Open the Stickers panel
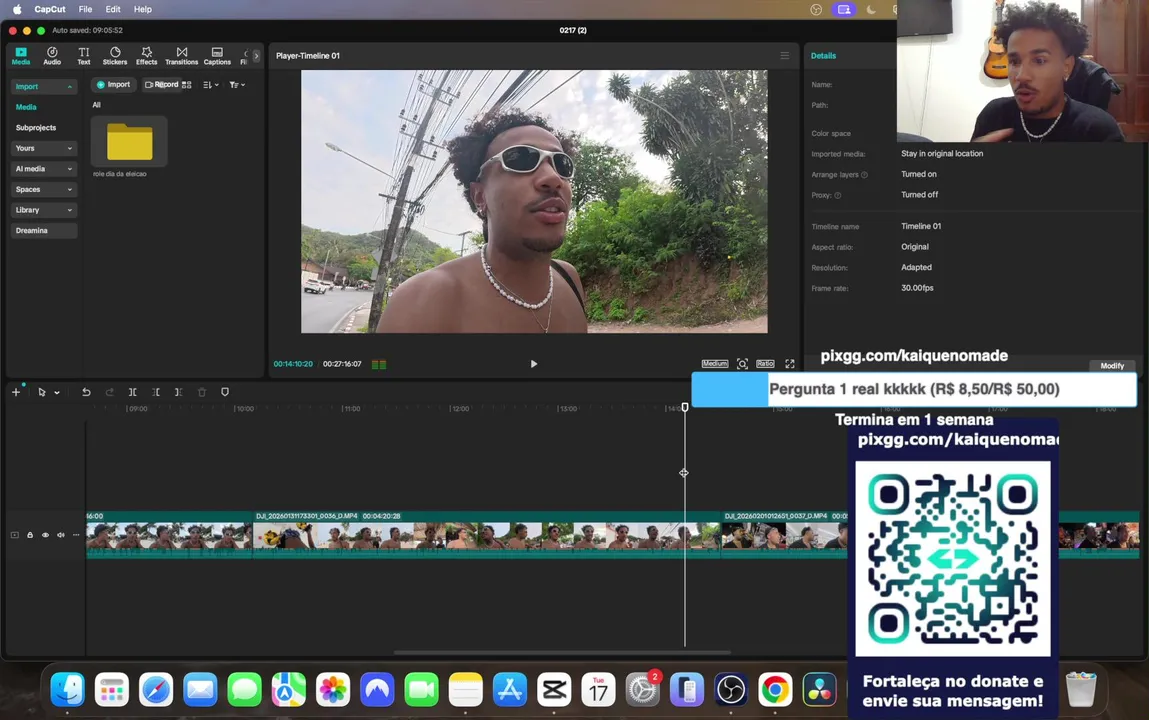The width and height of the screenshot is (1149, 720). (115, 56)
